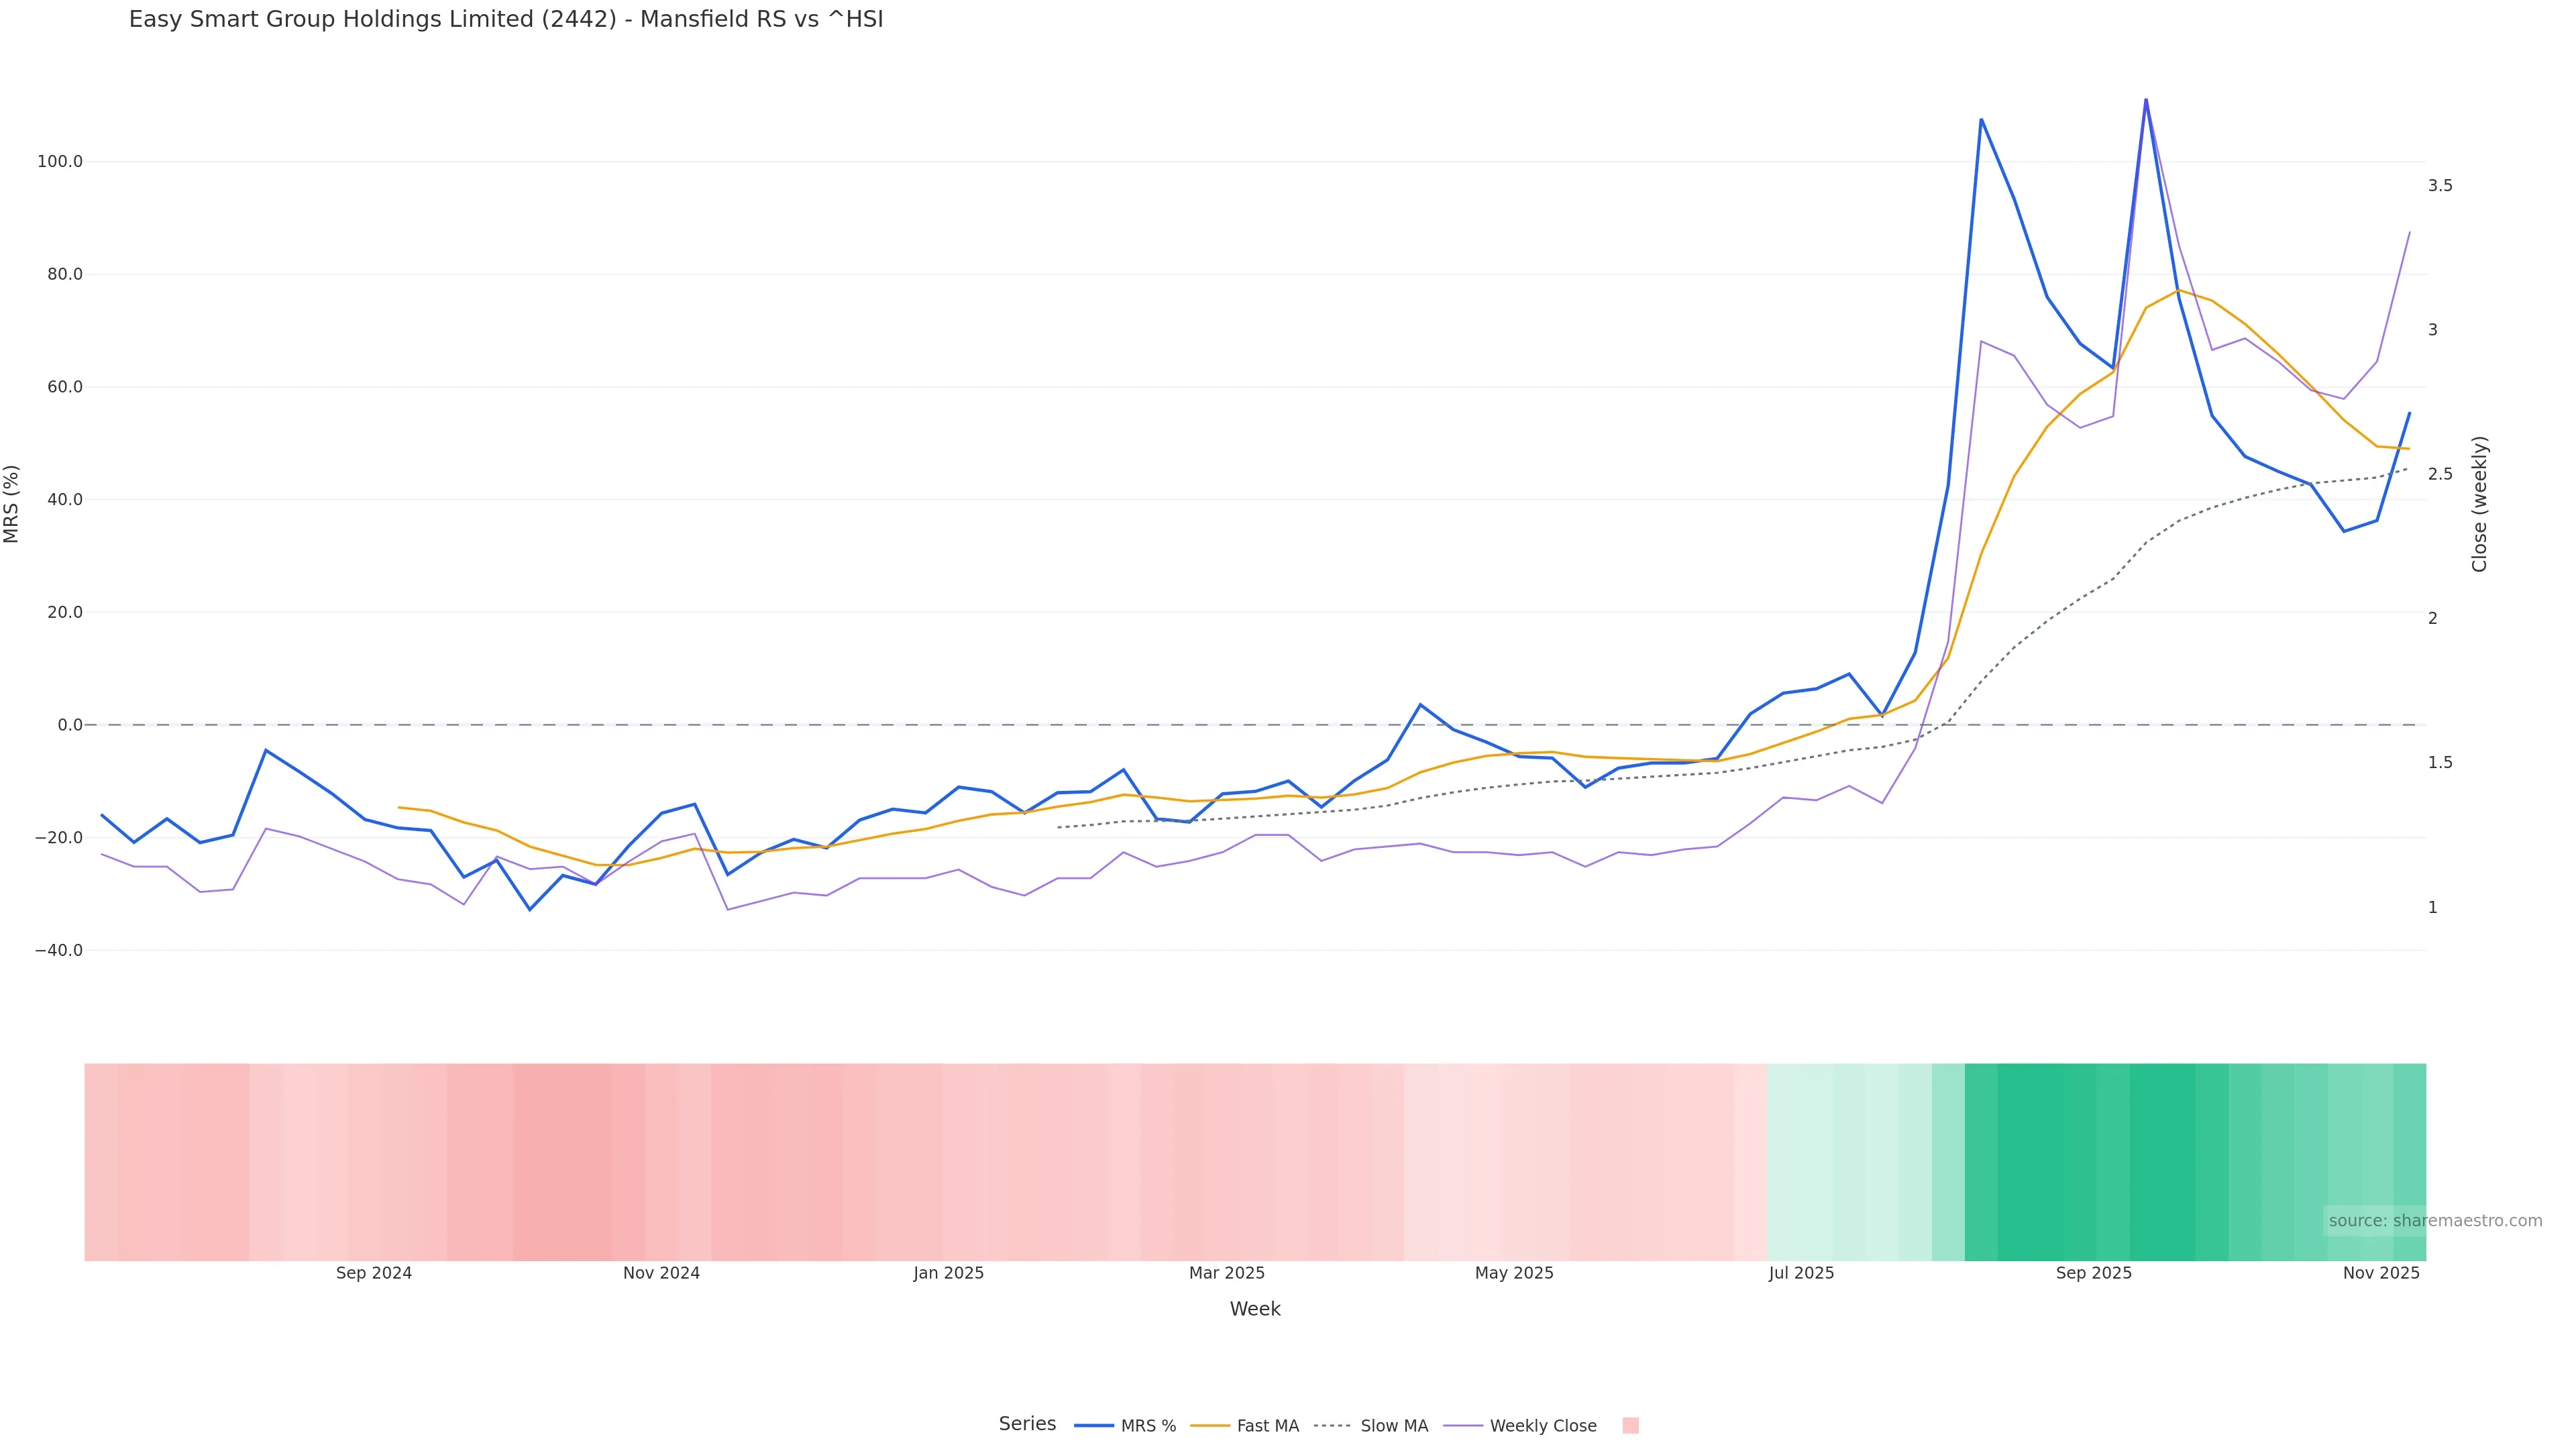The height and width of the screenshot is (1449, 2576).
Task: Click the blue MRS % legend line icon
Action: [1094, 1426]
